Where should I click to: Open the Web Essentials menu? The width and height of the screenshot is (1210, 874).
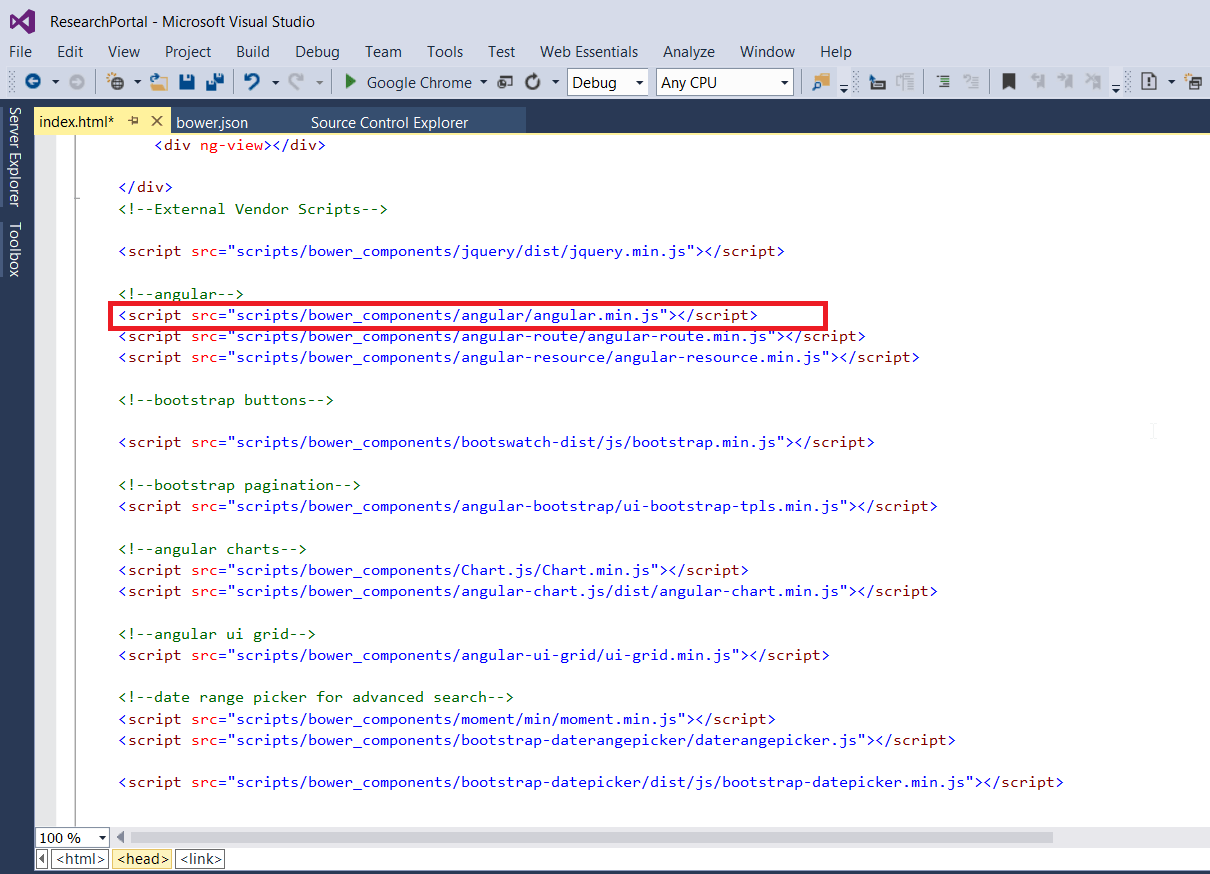(x=589, y=52)
